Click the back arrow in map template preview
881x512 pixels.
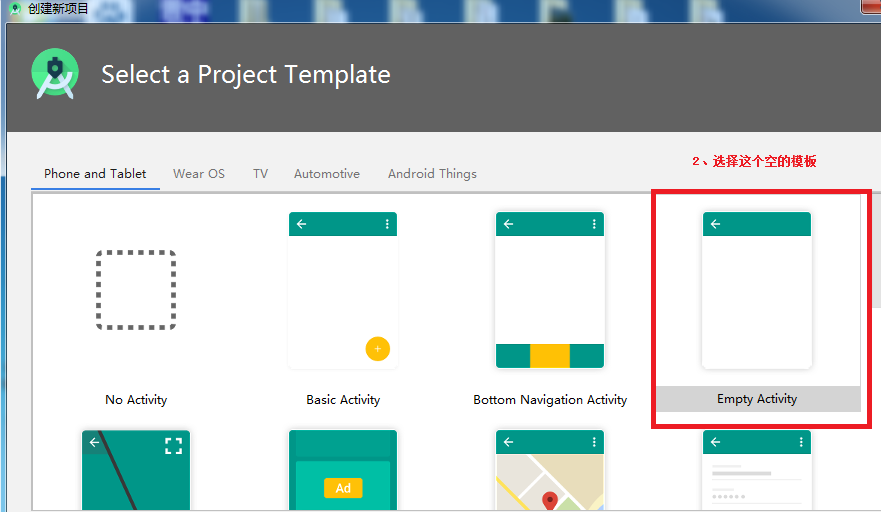pyautogui.click(x=508, y=442)
